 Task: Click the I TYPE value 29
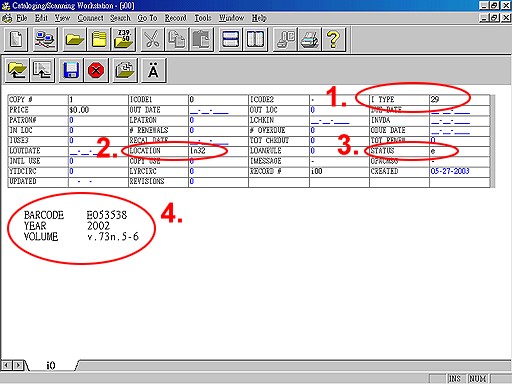tap(435, 99)
